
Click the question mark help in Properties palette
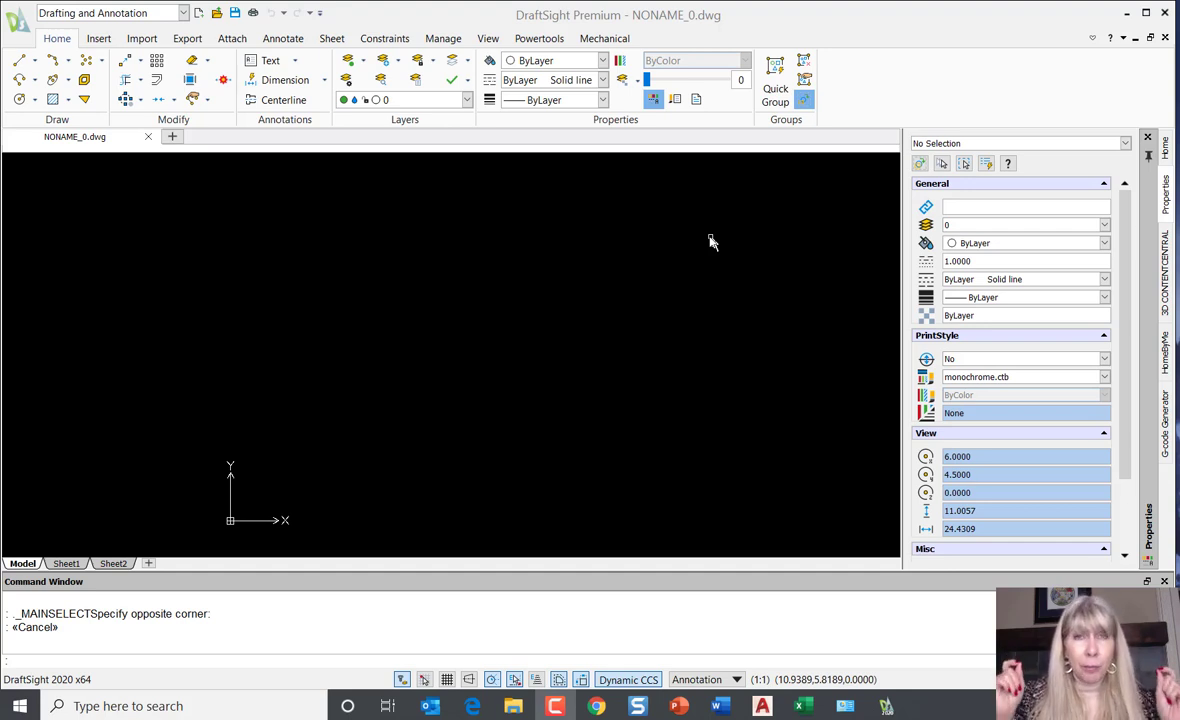(x=1007, y=163)
